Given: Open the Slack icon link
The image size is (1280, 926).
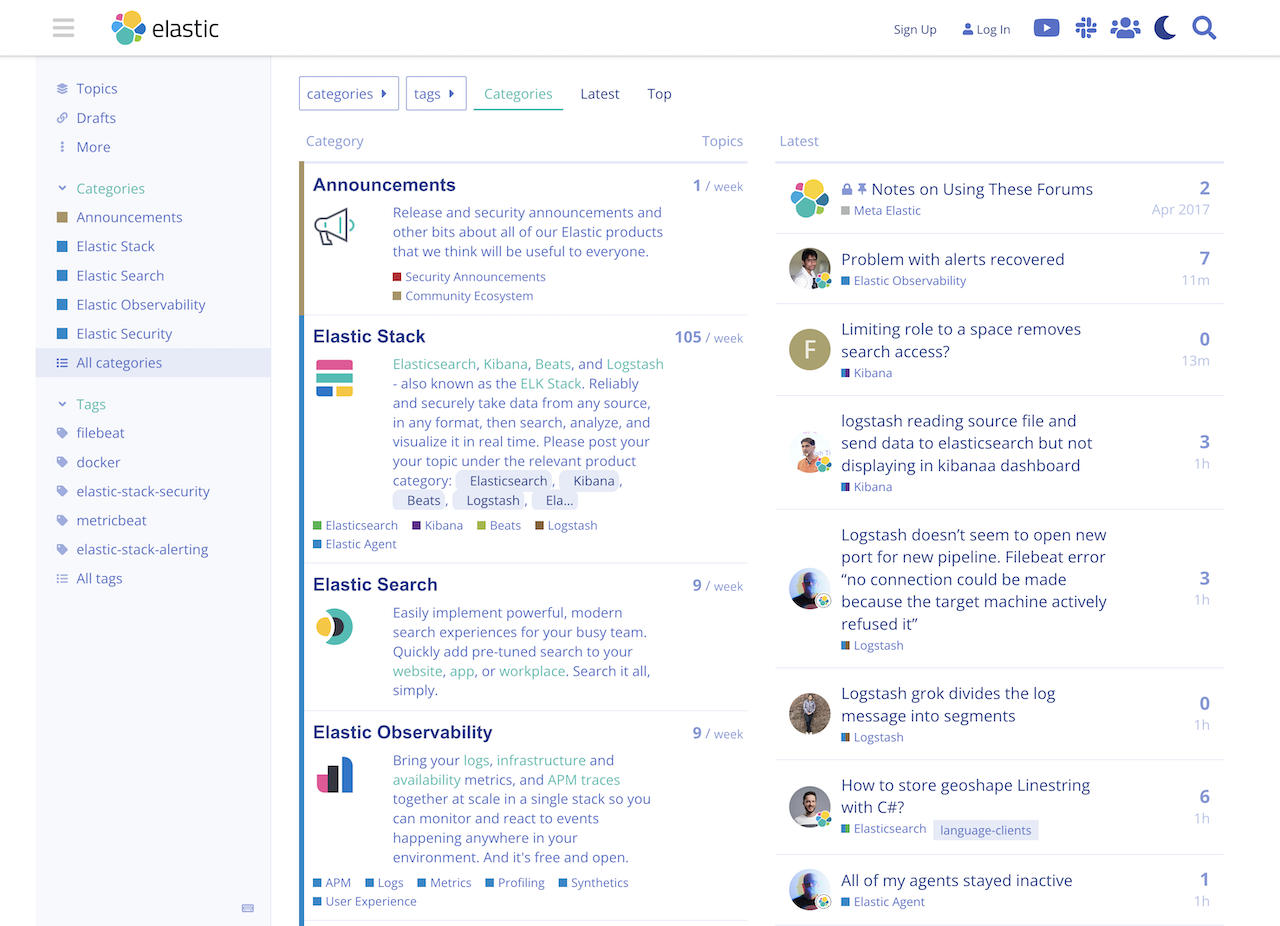Looking at the screenshot, I should pos(1085,28).
